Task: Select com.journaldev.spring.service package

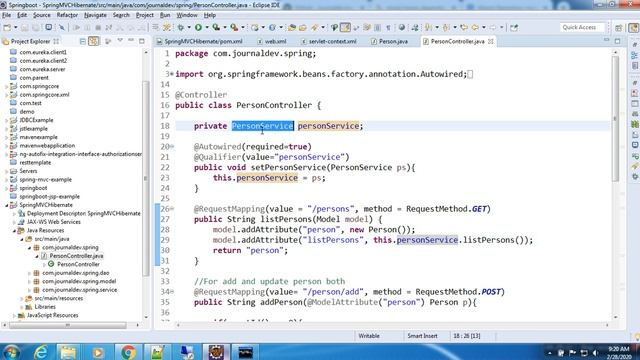Action: 79,290
